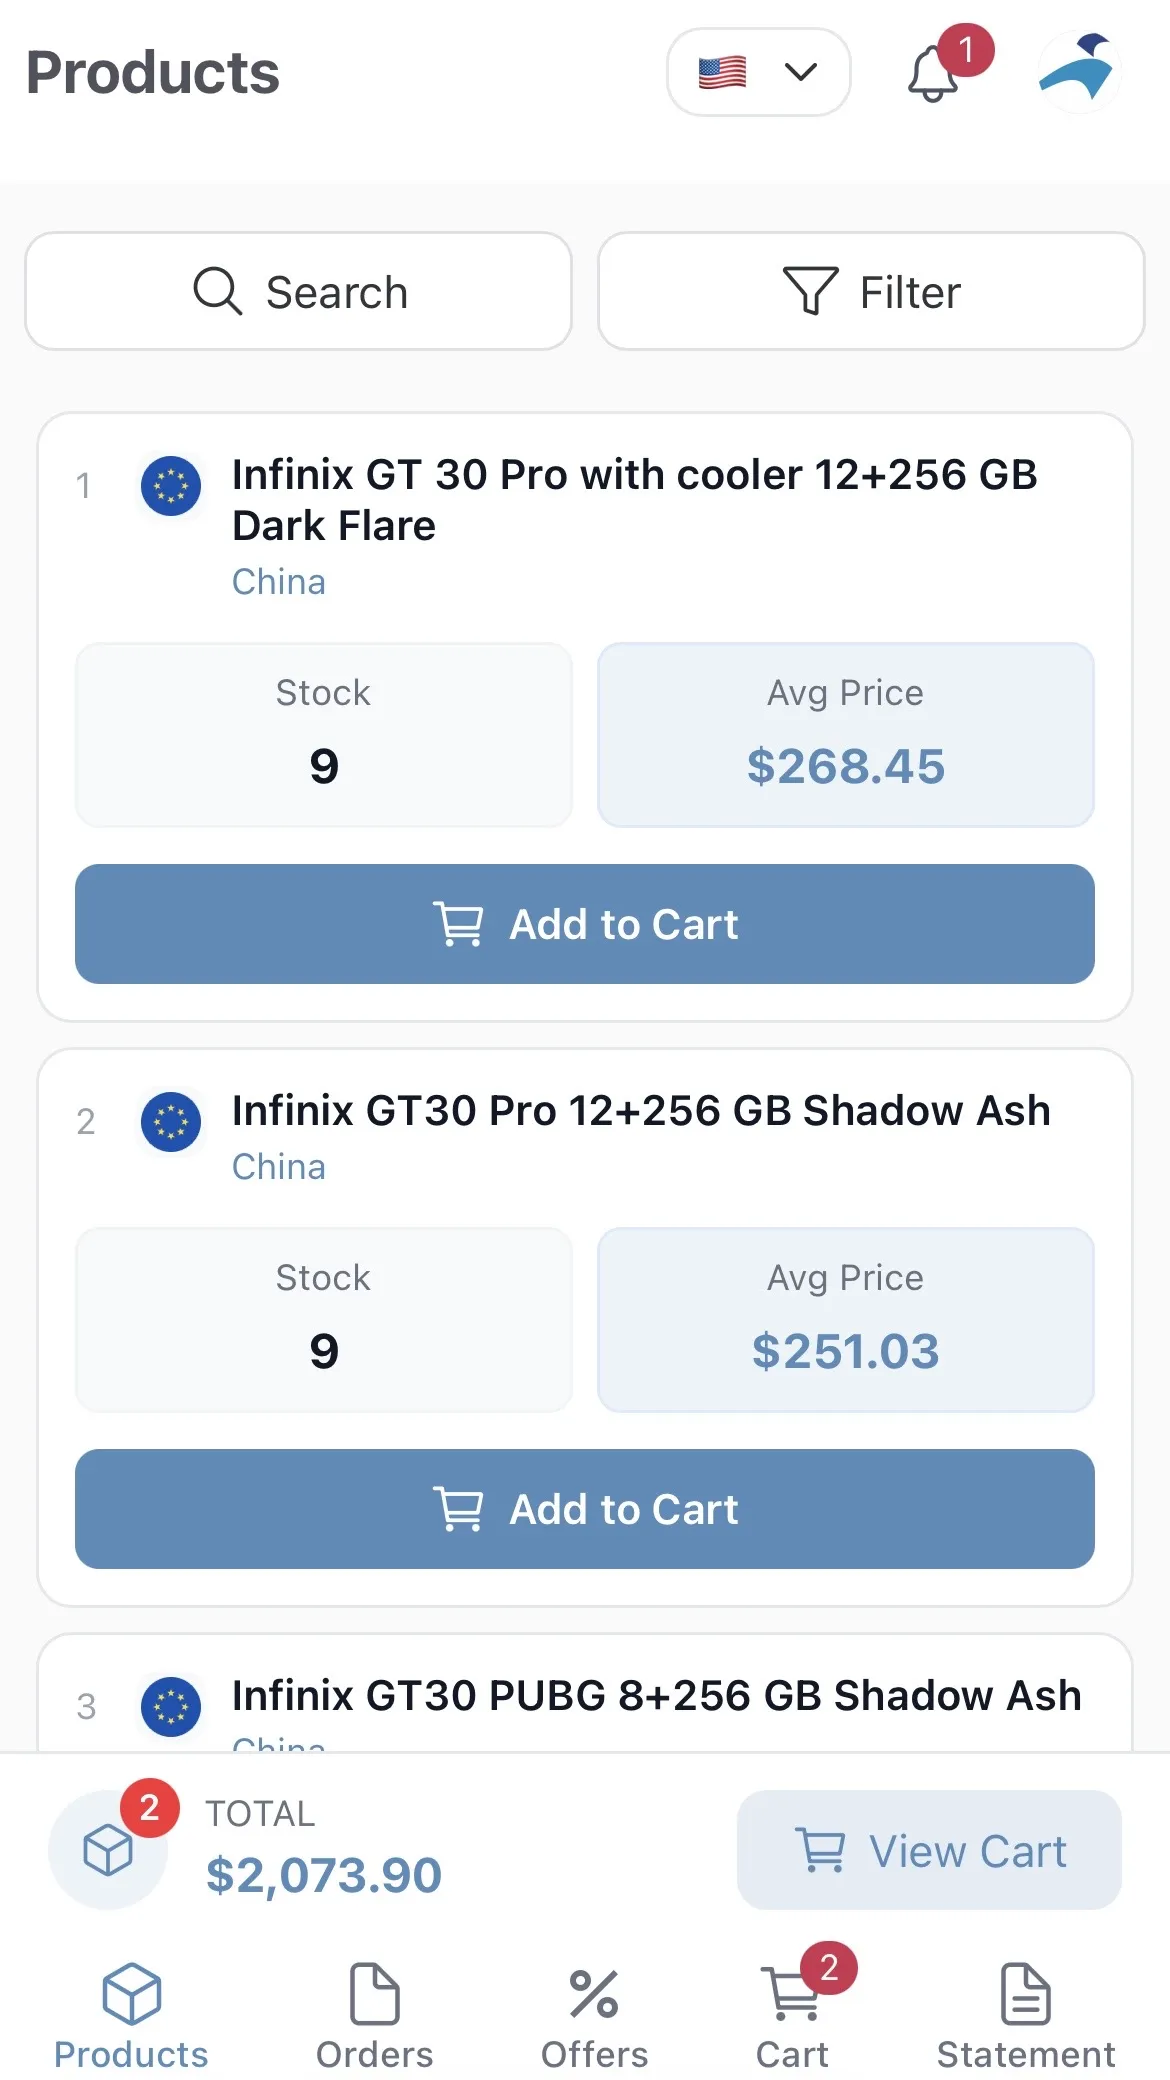The image size is (1170, 2080).
Task: Open the user profile avatar
Action: coord(1078,72)
